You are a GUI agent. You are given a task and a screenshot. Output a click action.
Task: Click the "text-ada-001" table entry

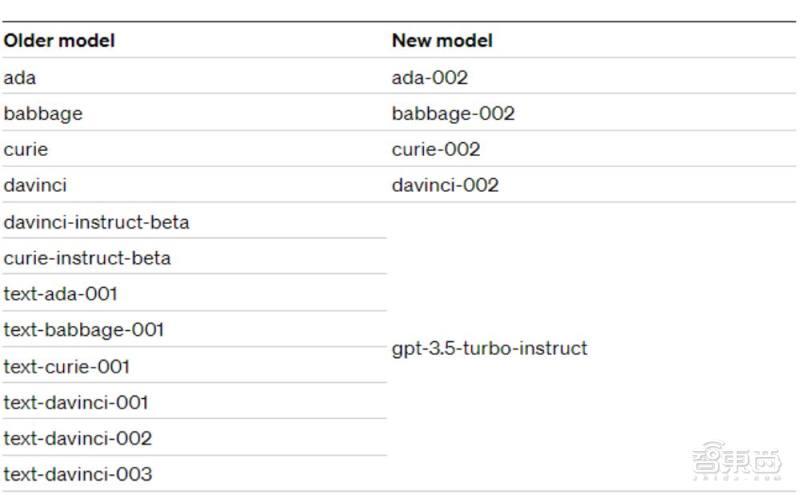click(60, 294)
